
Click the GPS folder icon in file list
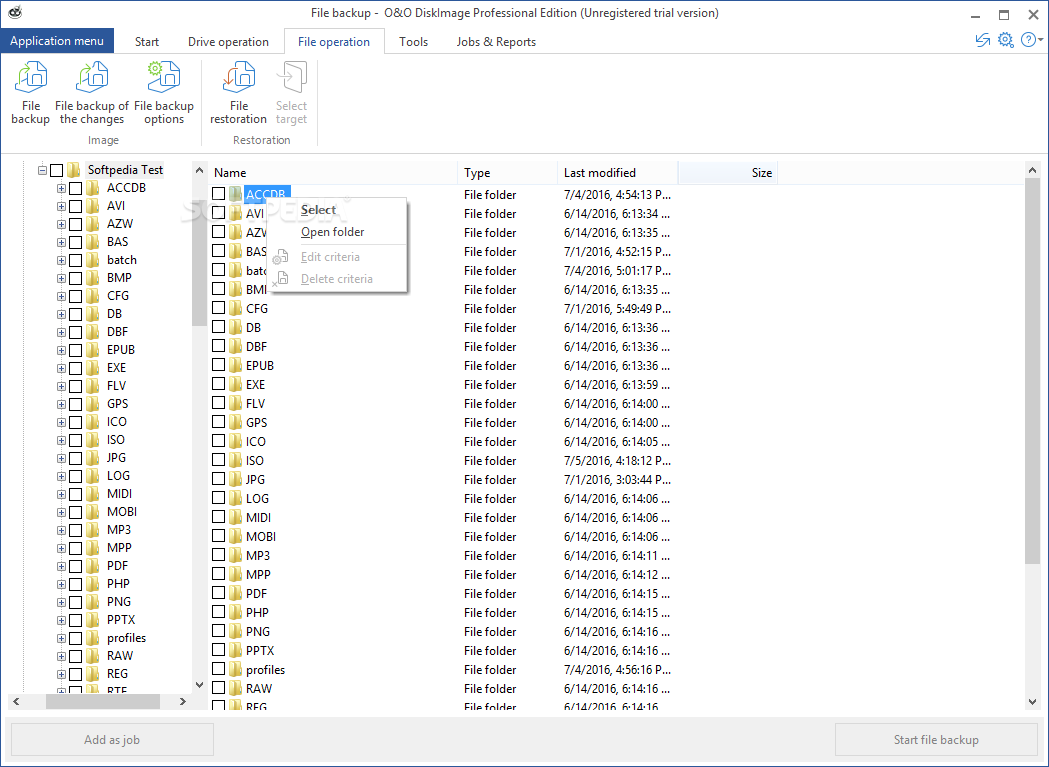(x=235, y=422)
